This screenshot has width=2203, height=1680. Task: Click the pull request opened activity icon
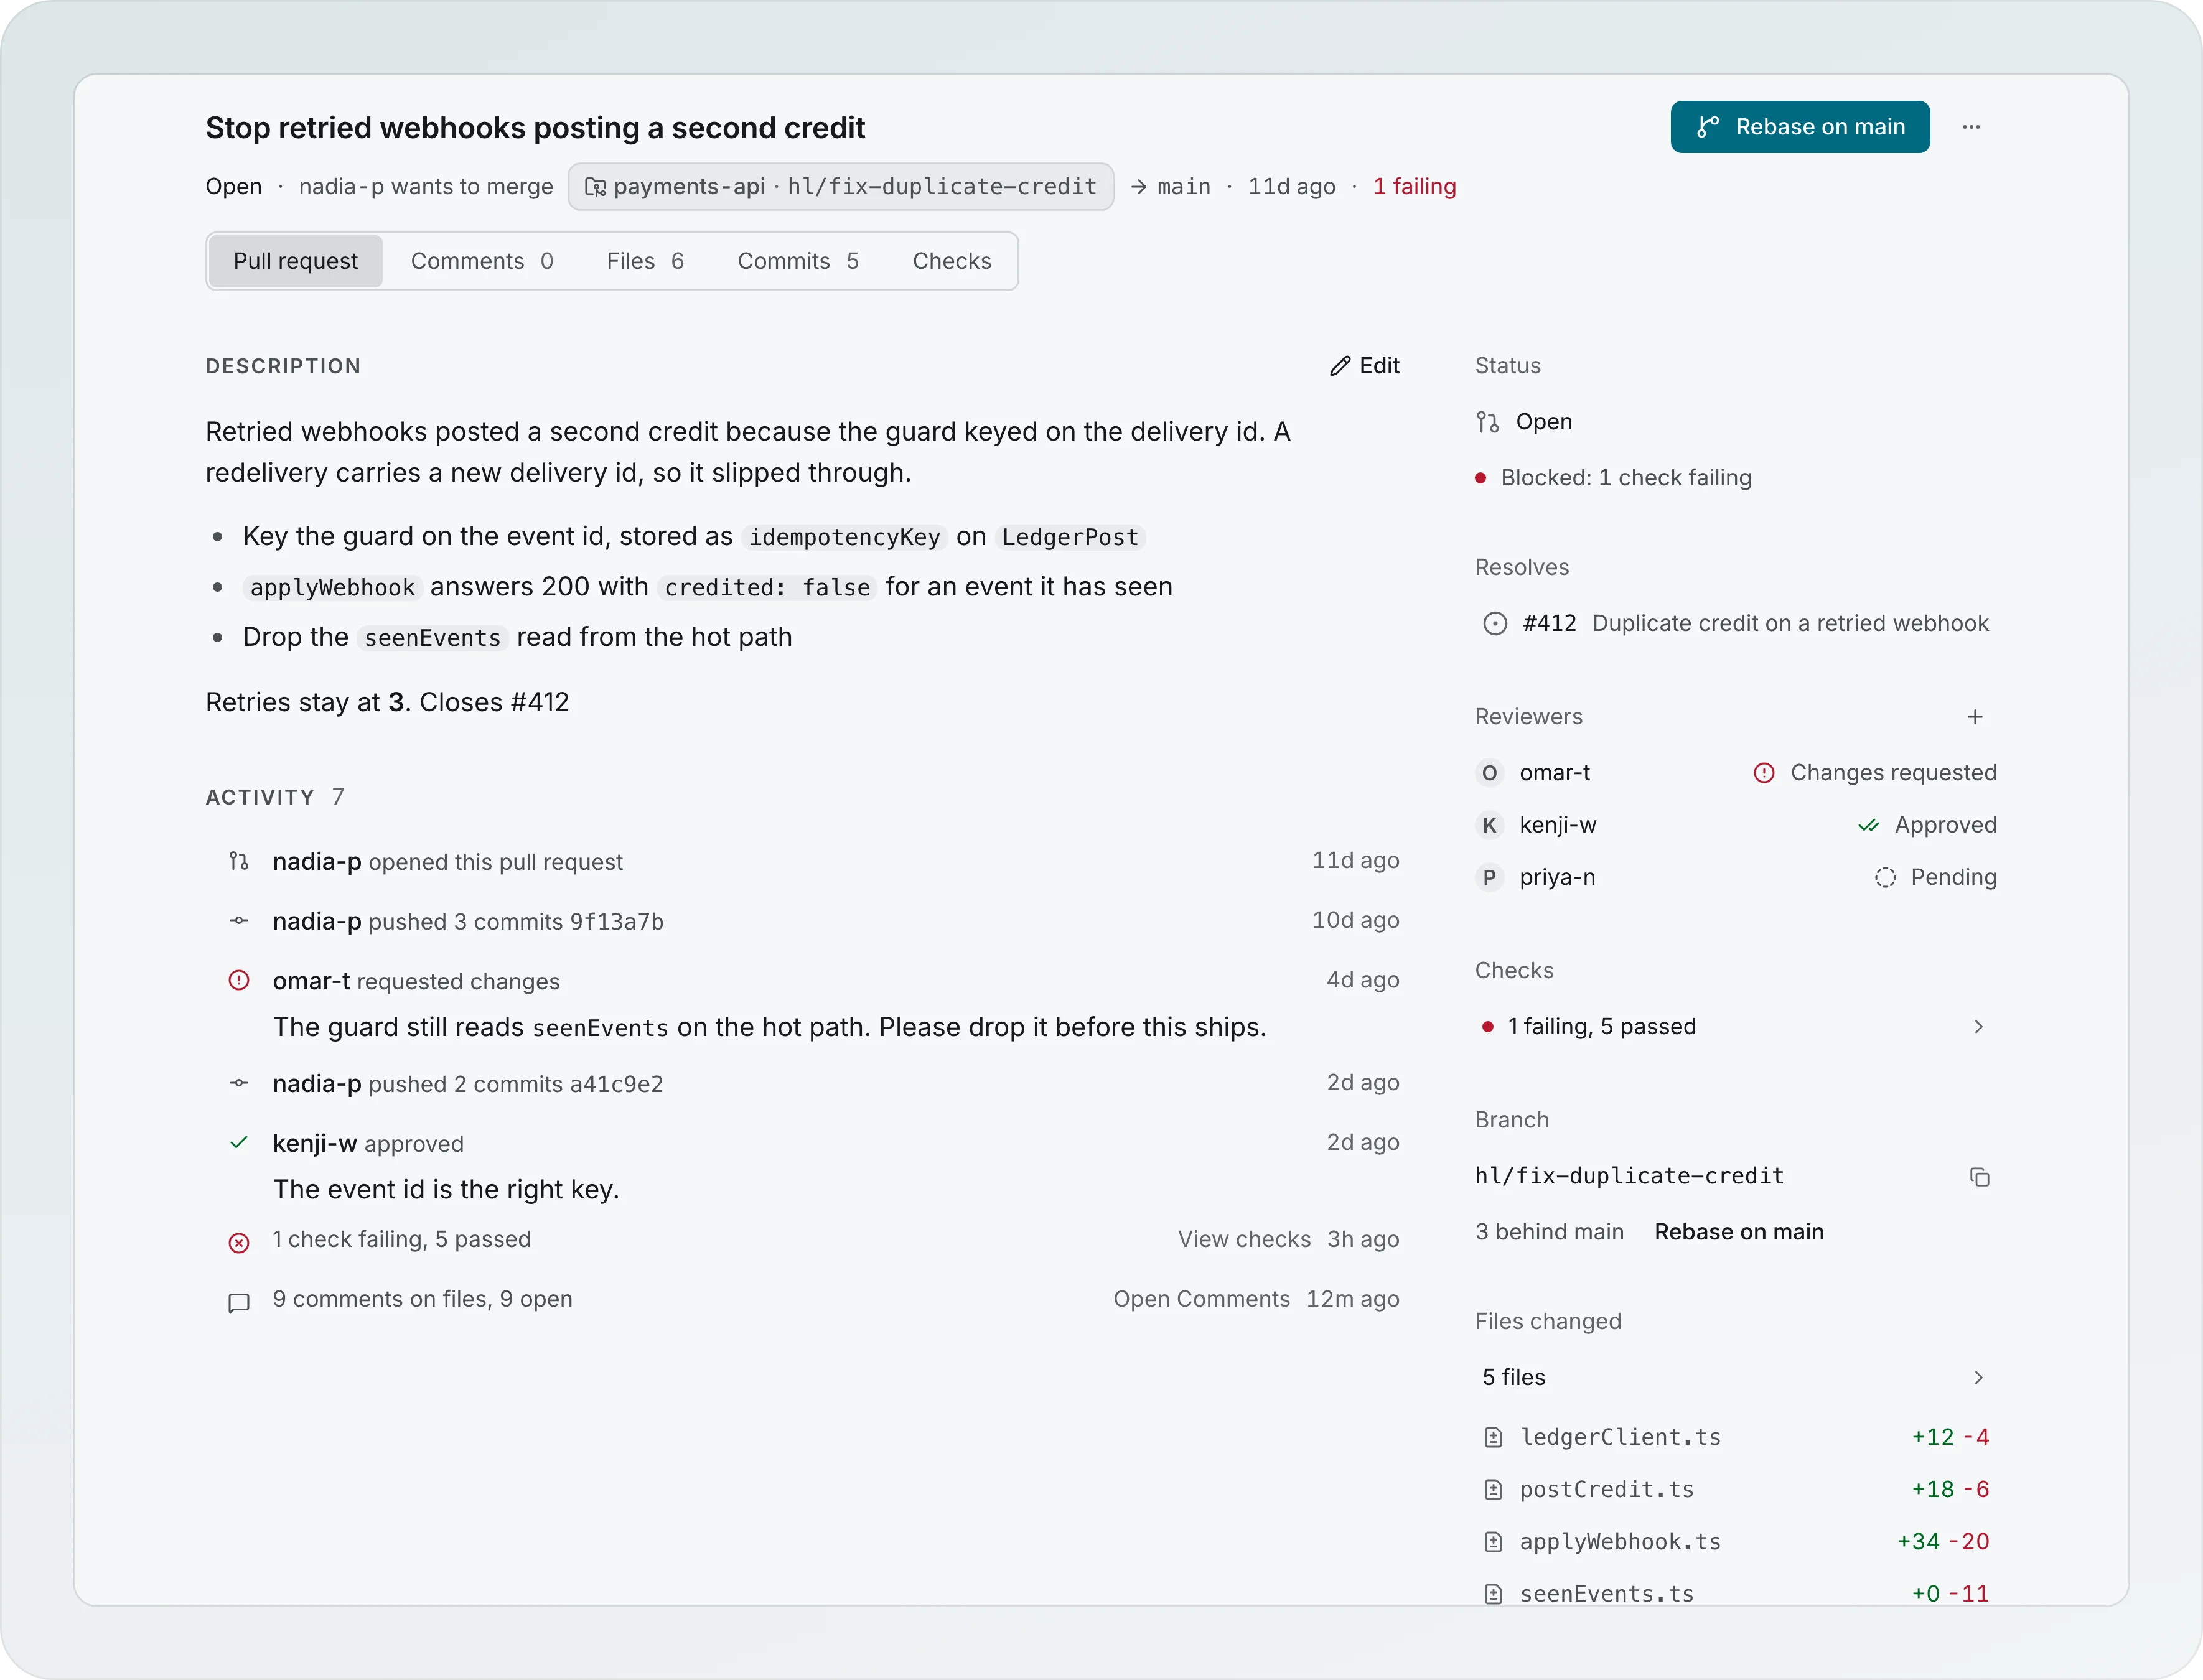[x=238, y=861]
